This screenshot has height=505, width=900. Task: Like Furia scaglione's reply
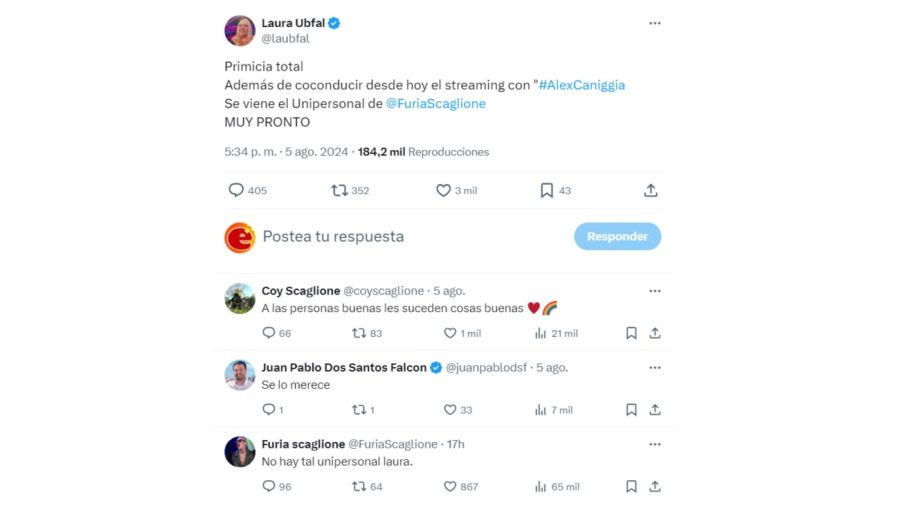tap(450, 486)
